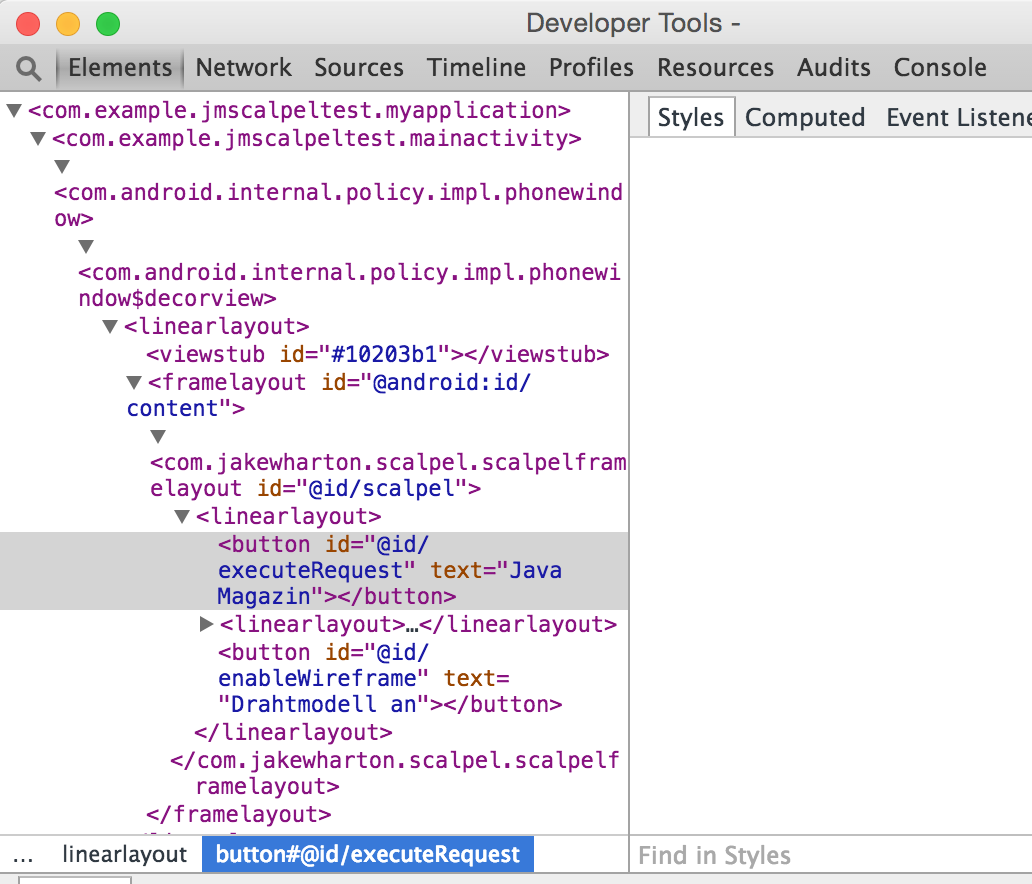Screen dimensions: 1032x884
Task: Open the Resources tab
Action: pyautogui.click(x=715, y=68)
